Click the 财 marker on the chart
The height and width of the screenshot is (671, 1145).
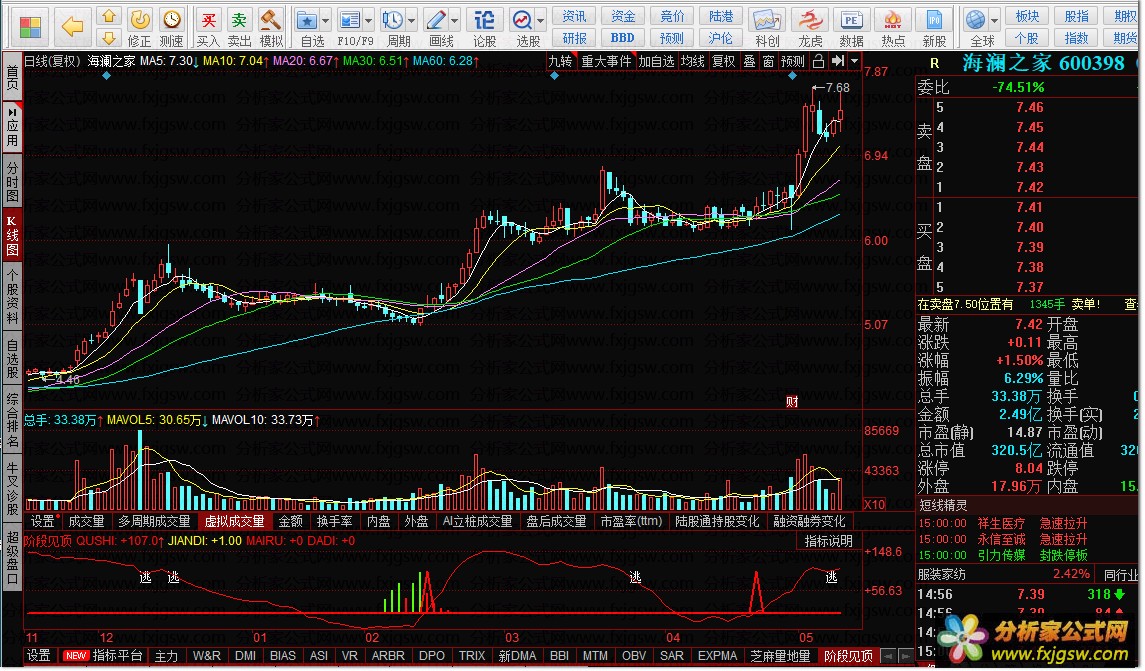(792, 401)
